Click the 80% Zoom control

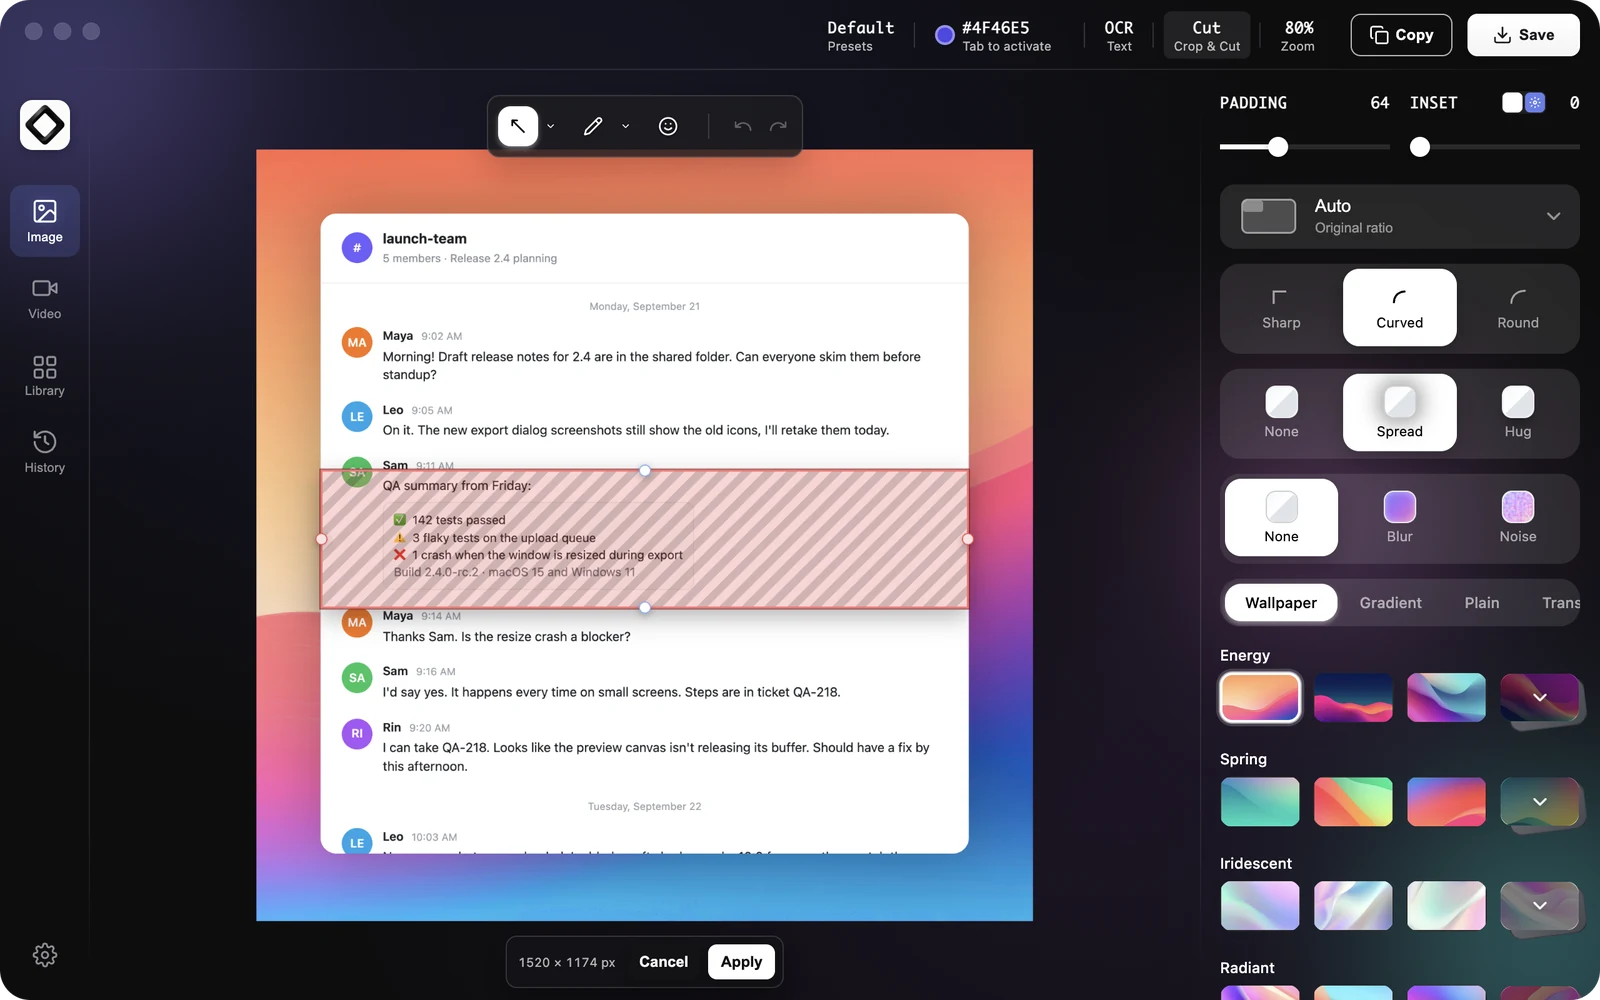1298,36
